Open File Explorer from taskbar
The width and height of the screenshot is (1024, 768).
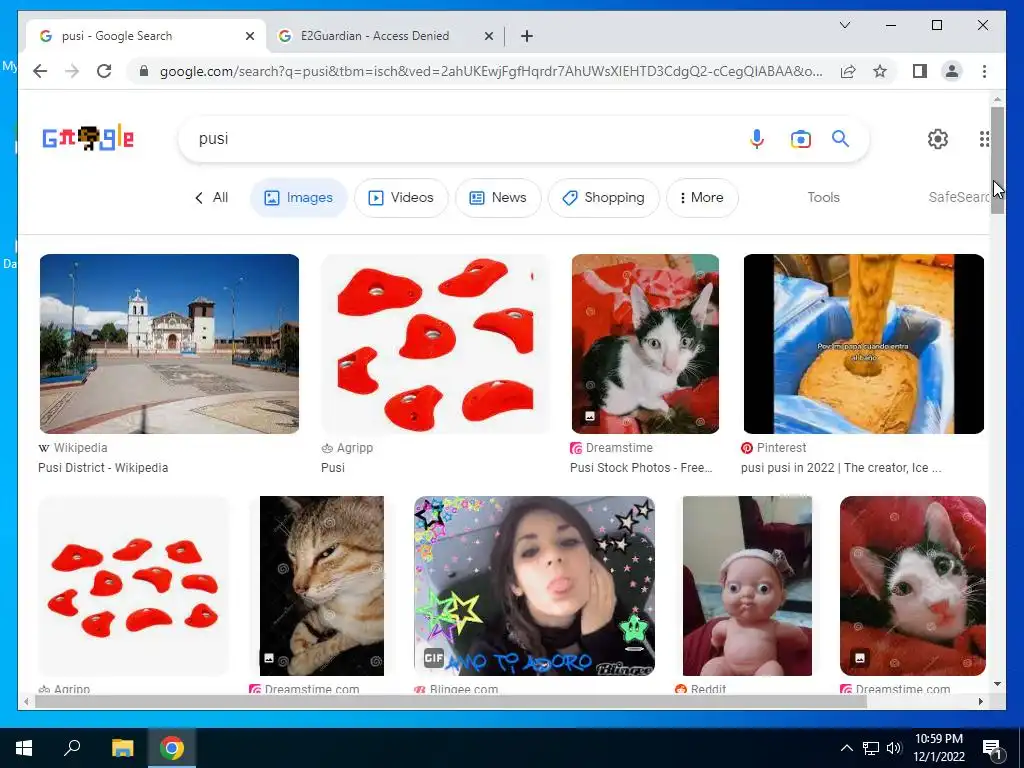[122, 748]
